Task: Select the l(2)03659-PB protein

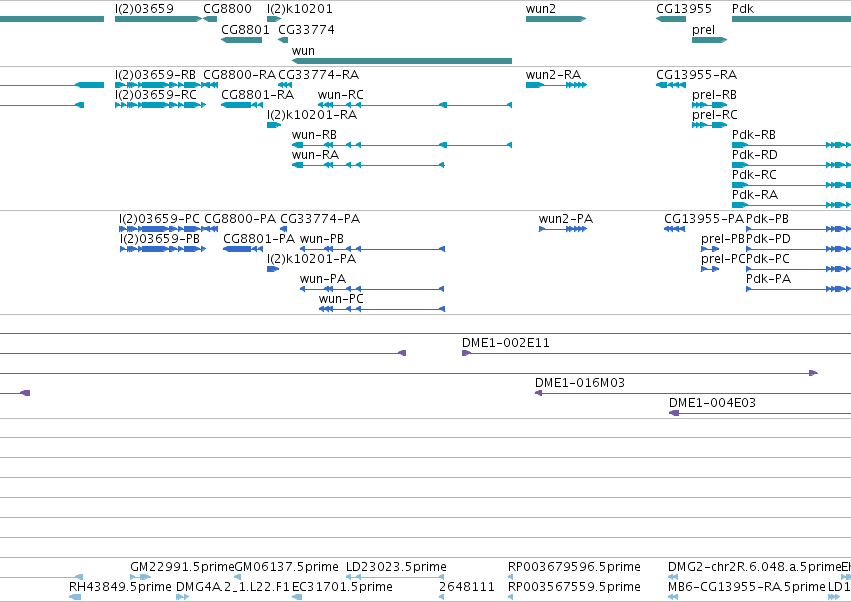Action: (163, 249)
